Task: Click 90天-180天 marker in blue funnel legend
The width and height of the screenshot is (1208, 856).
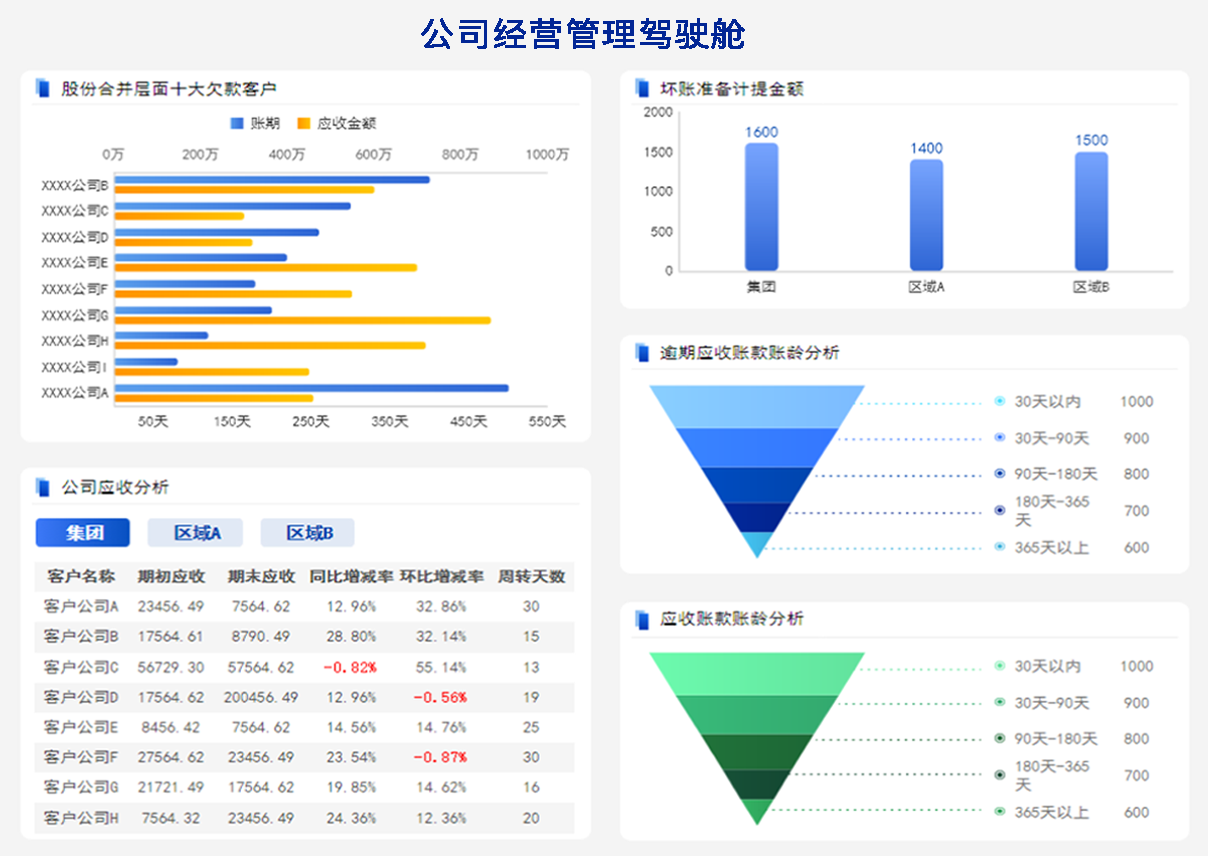Action: pos(1000,474)
